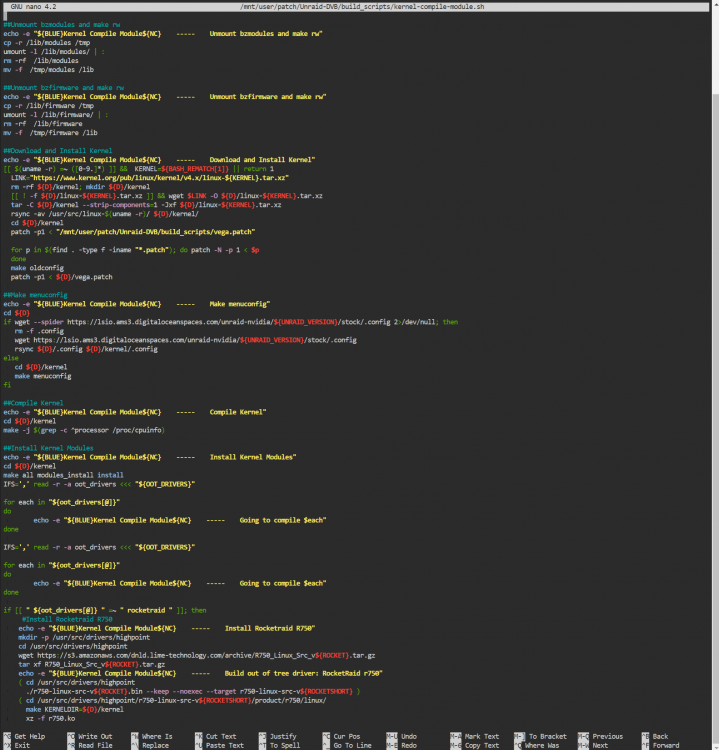The width and height of the screenshot is (719, 750).
Task: Select the Where Was shortcut
Action: (x=537, y=746)
